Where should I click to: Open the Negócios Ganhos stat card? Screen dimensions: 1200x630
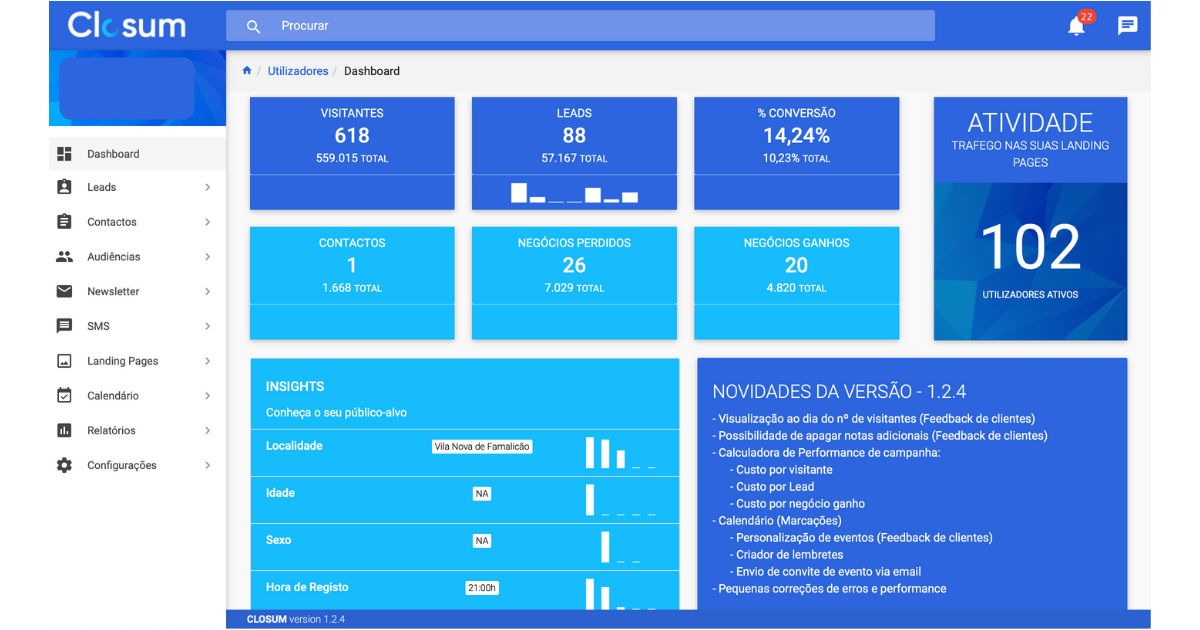[x=797, y=283]
